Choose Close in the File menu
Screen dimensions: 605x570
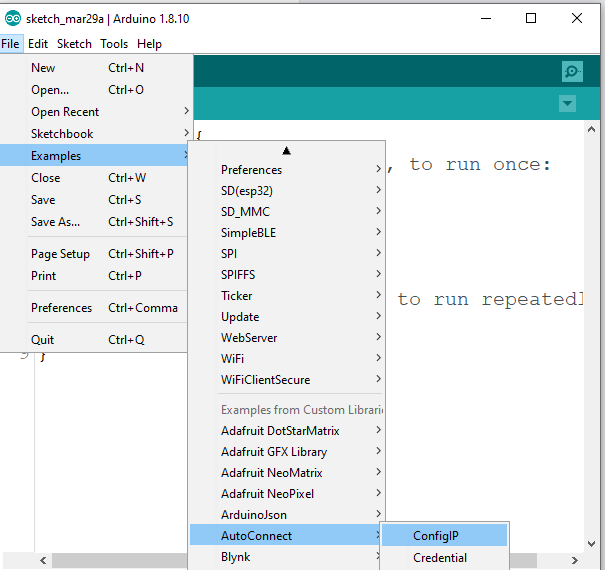tap(95, 178)
